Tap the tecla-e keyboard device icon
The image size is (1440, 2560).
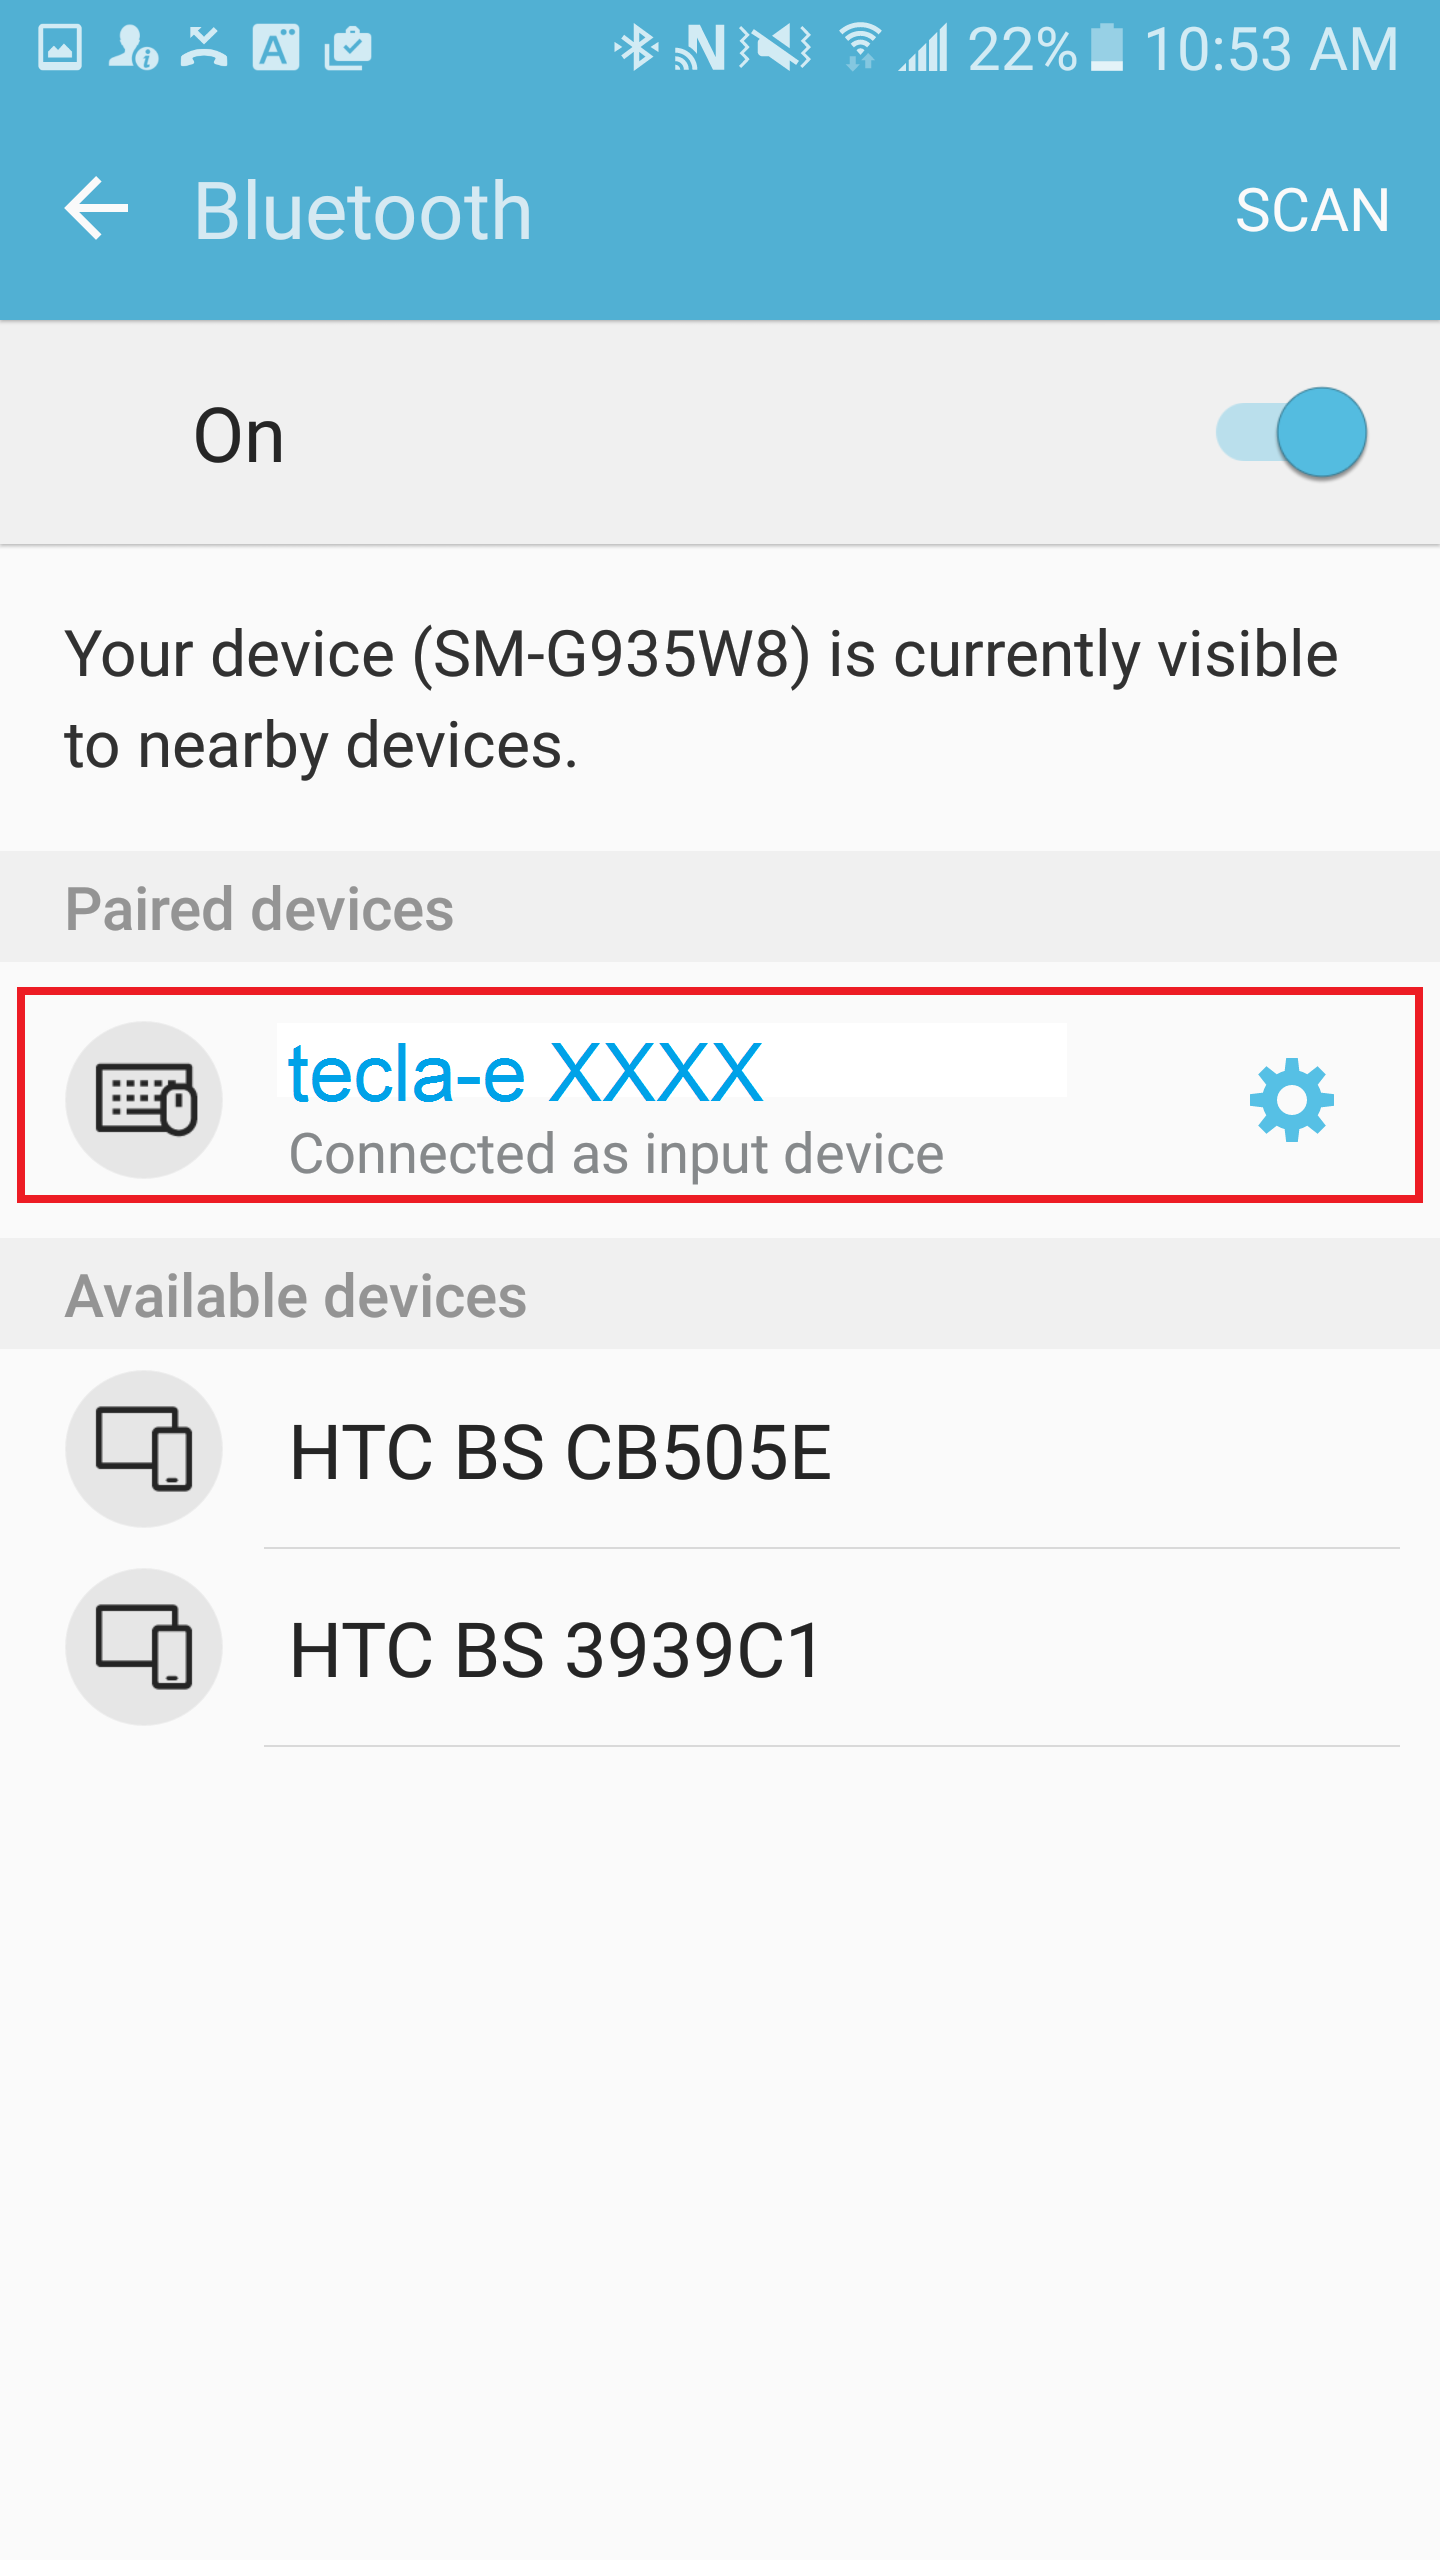(145, 1100)
